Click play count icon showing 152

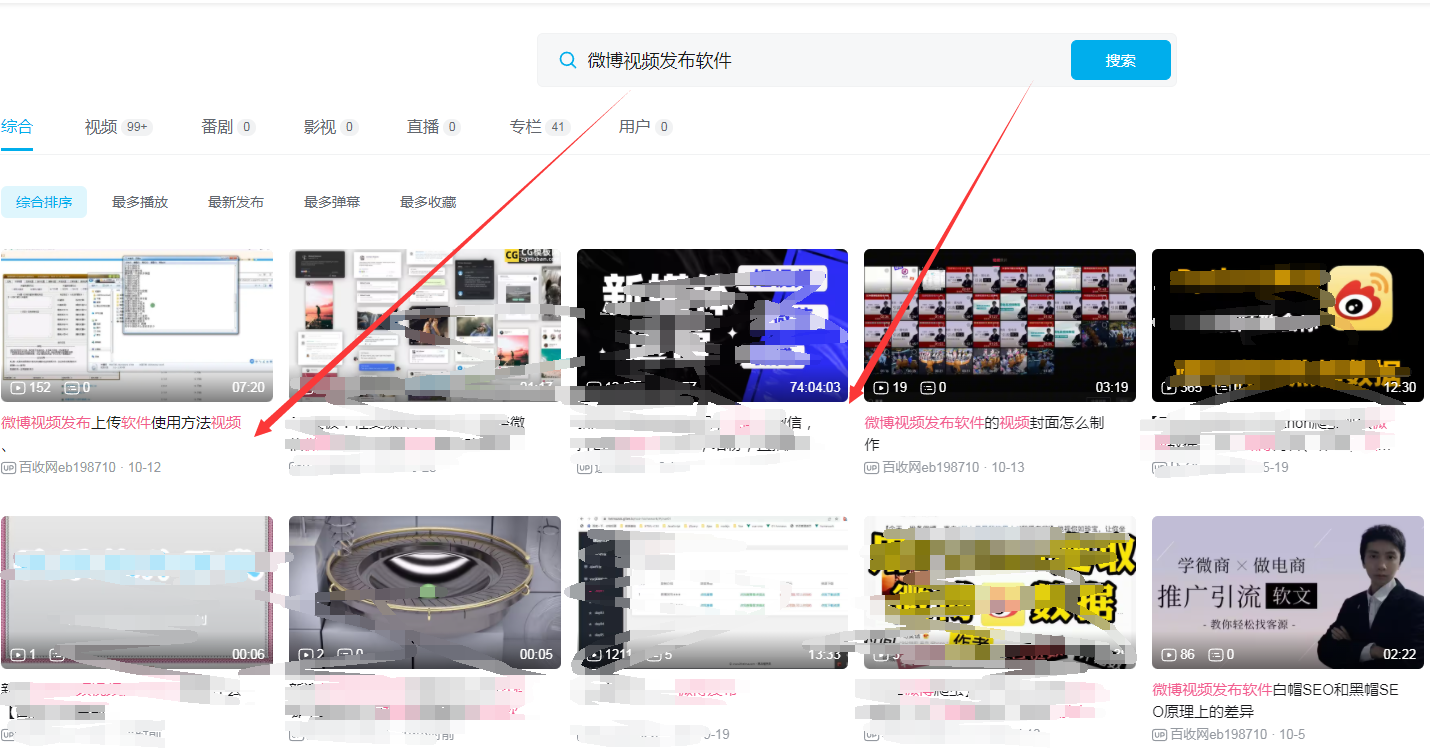coord(18,388)
